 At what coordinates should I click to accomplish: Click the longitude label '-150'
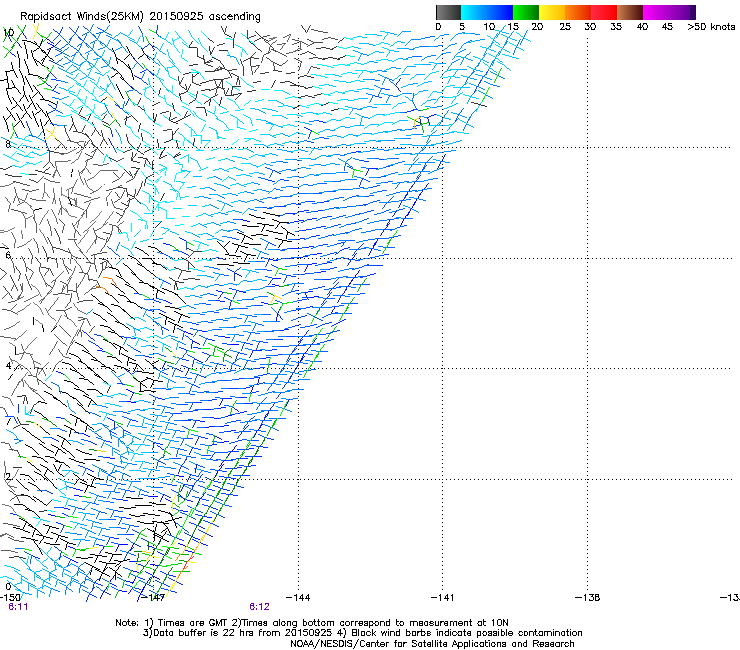point(10,598)
